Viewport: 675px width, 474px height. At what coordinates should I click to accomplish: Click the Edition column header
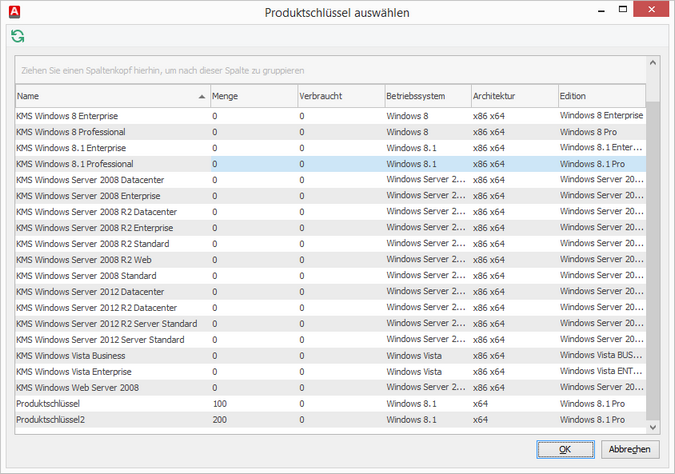point(600,96)
